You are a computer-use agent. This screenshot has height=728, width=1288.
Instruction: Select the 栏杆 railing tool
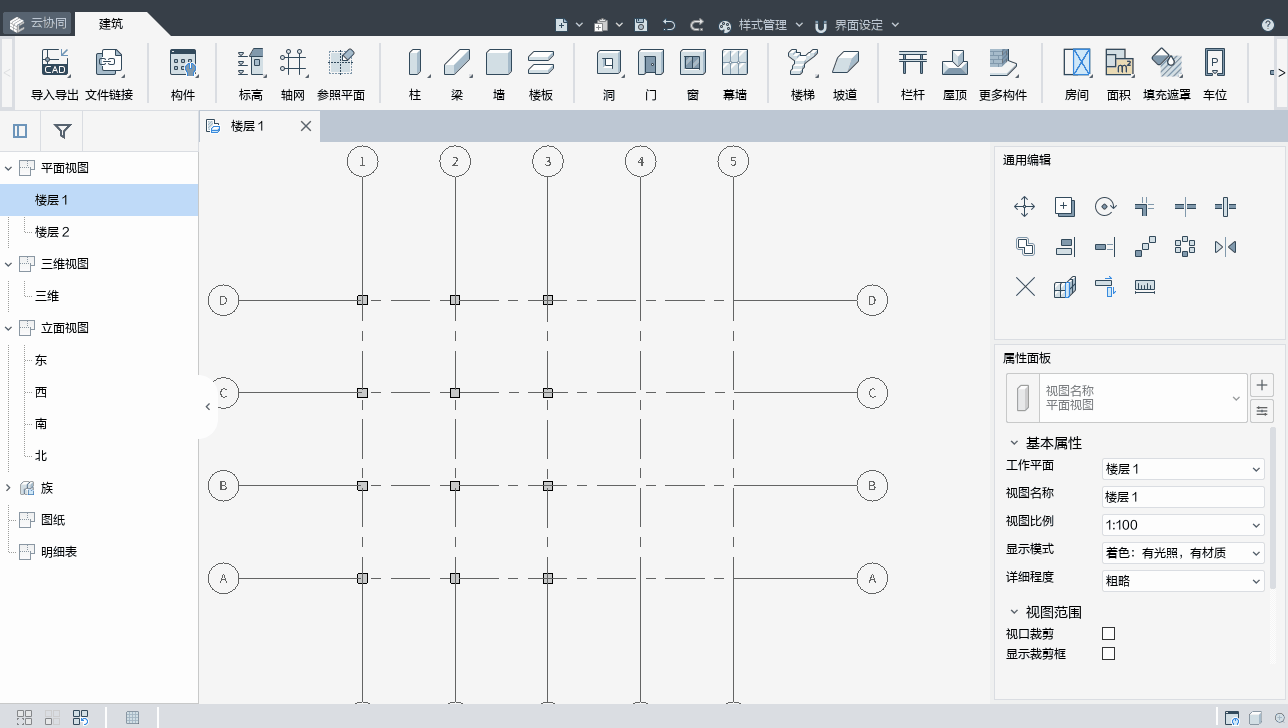coord(913,73)
